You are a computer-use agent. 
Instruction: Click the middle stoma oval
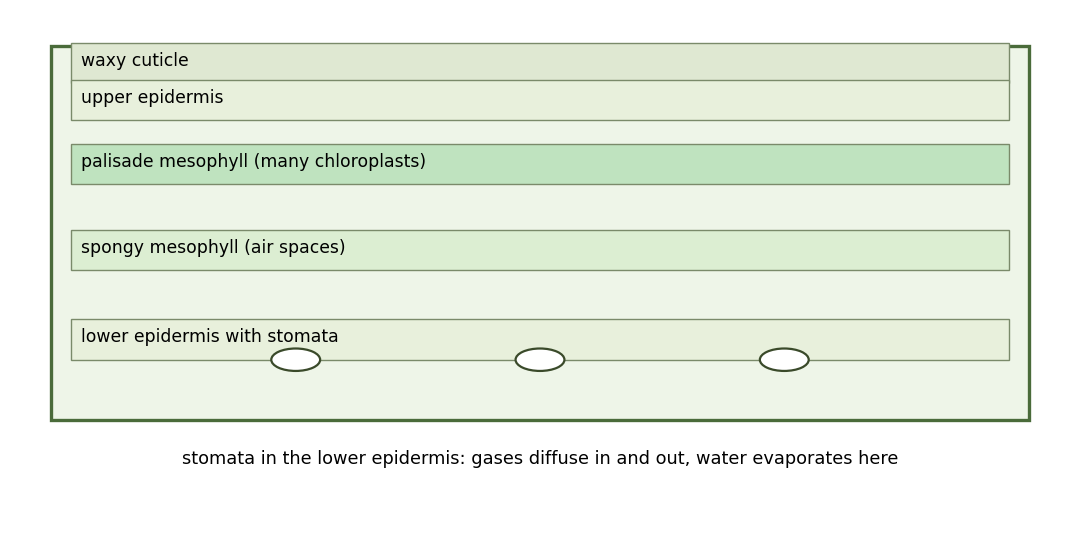pyautogui.click(x=540, y=360)
